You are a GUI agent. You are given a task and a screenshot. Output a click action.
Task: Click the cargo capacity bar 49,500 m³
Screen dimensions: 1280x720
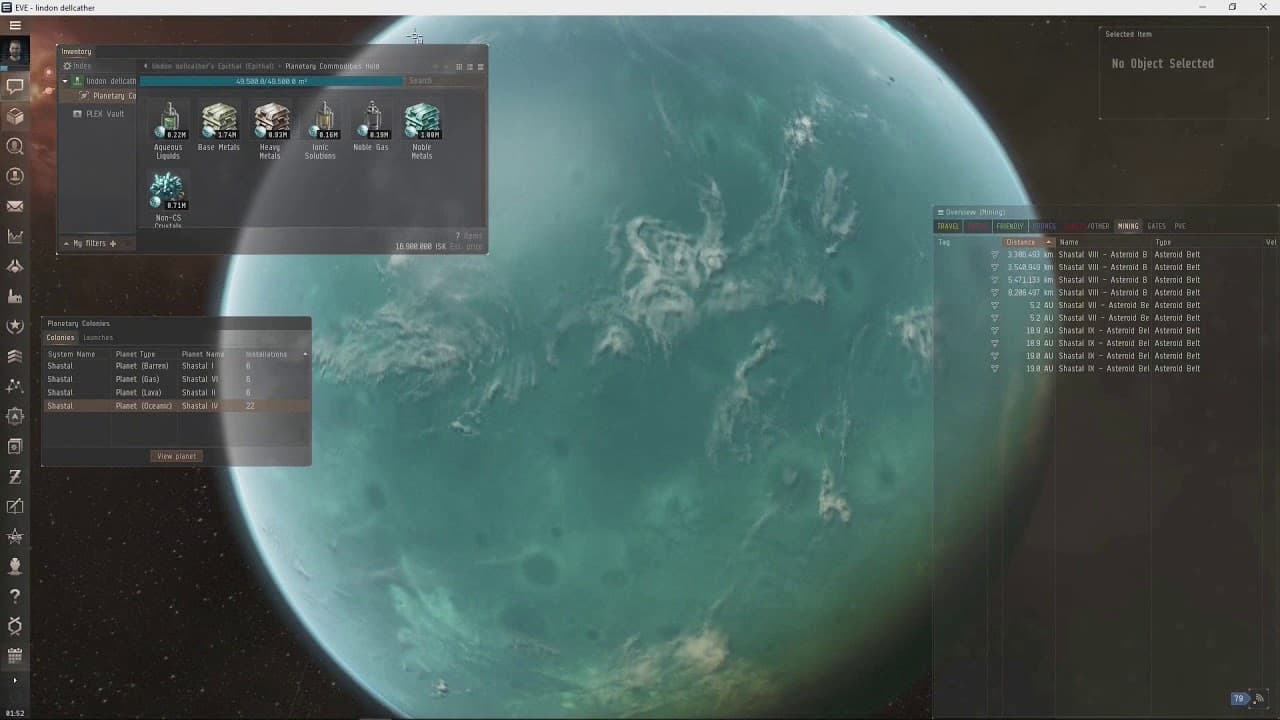click(271, 81)
